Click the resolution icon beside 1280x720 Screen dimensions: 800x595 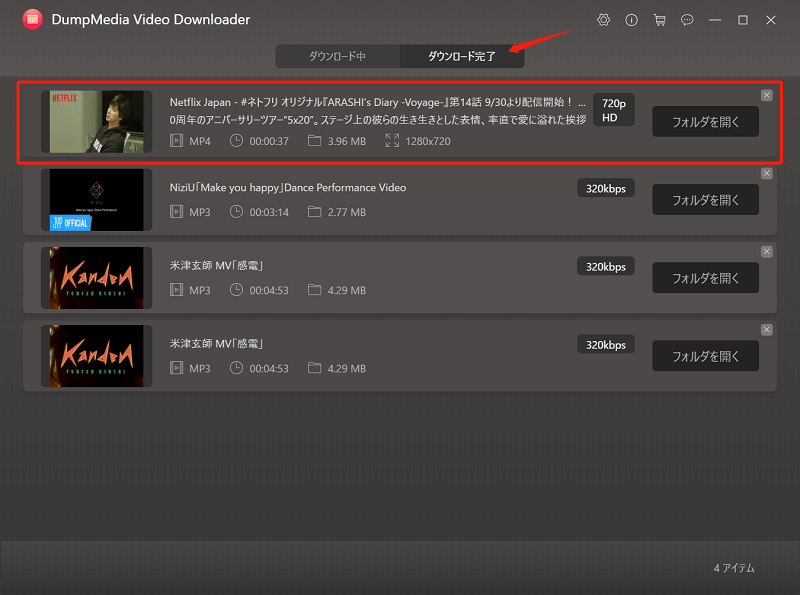tap(392, 140)
